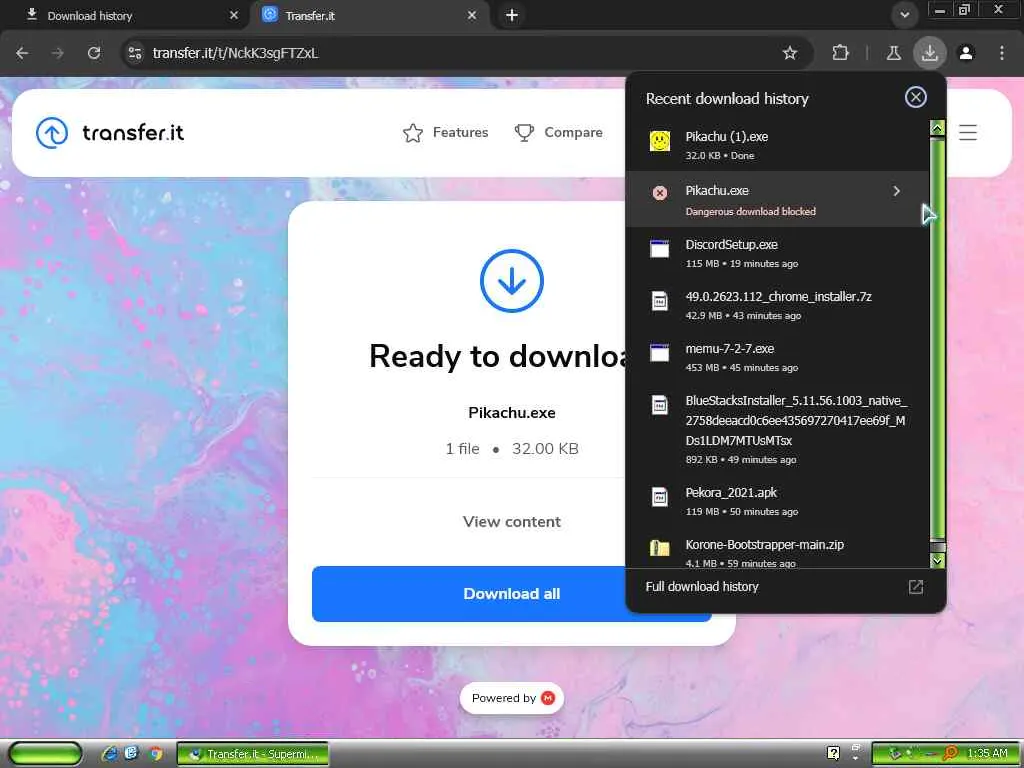This screenshot has height=768, width=1024.
Task: Click the browser forward arrow
Action: tap(58, 53)
